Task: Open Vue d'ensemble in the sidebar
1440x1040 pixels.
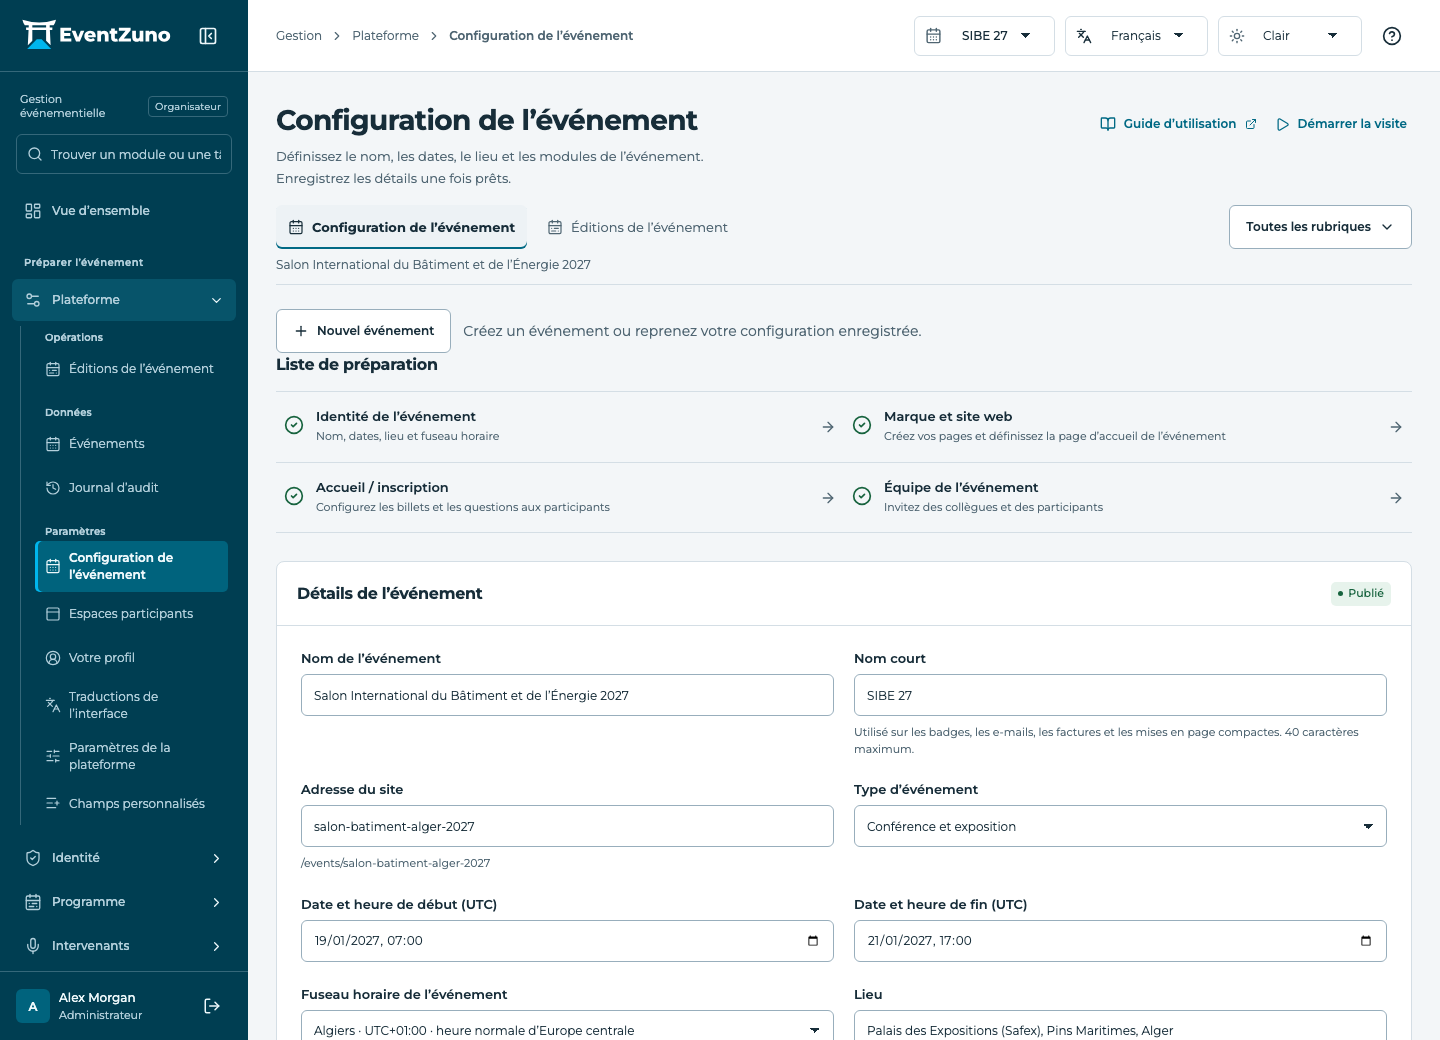Action: (x=124, y=211)
